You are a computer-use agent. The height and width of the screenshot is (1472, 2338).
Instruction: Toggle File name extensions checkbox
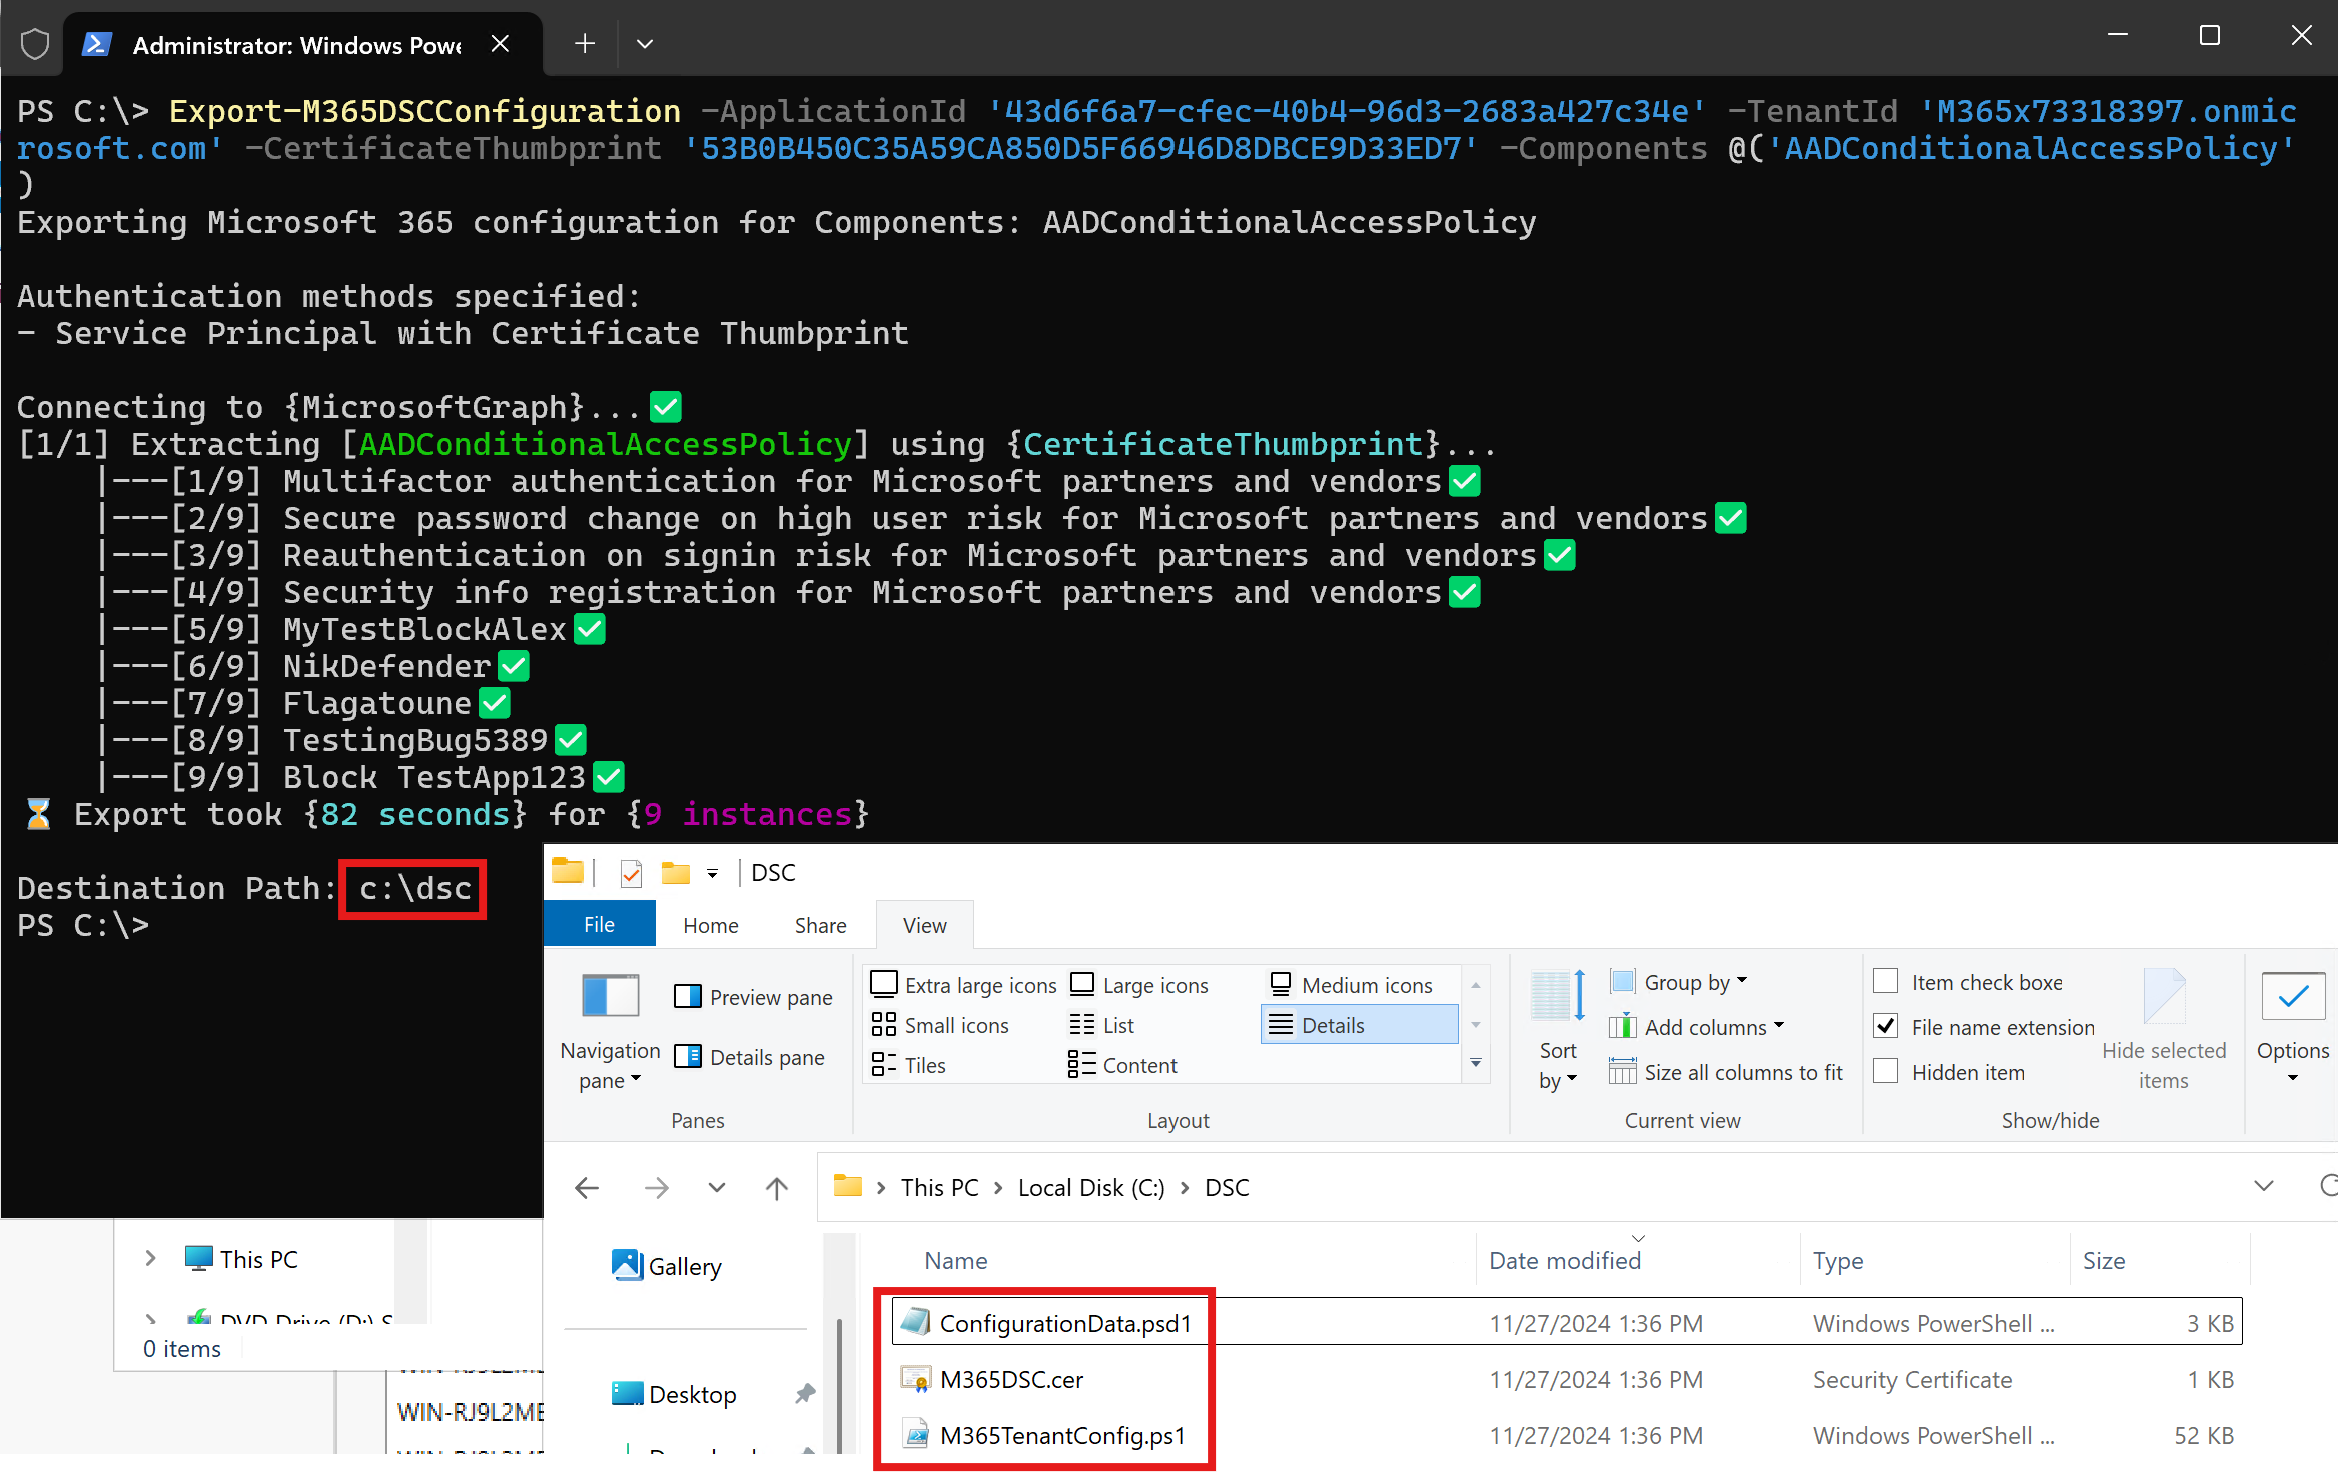click(1885, 1026)
